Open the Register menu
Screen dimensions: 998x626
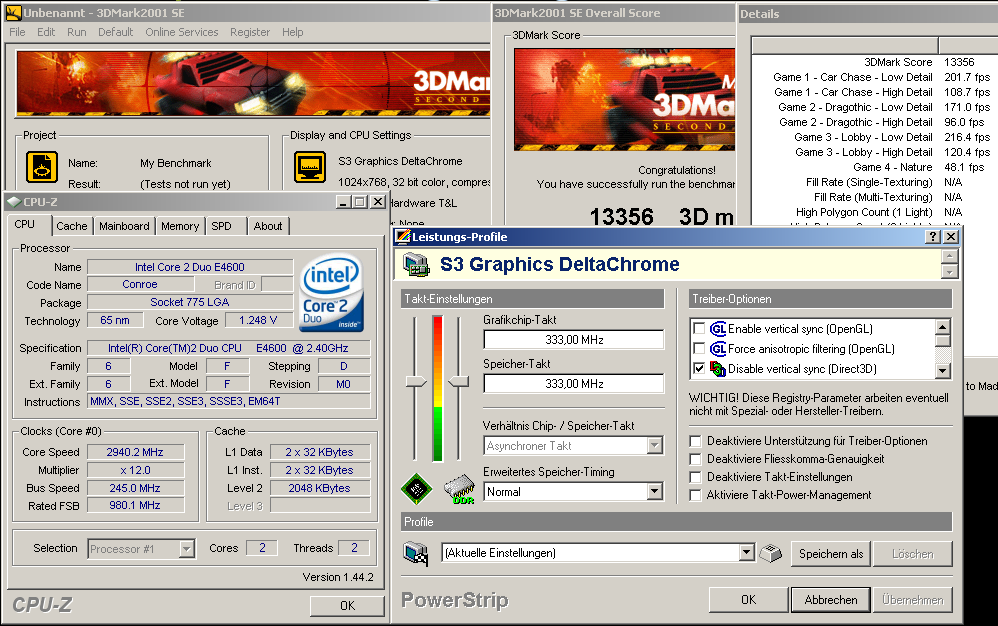pyautogui.click(x=250, y=32)
